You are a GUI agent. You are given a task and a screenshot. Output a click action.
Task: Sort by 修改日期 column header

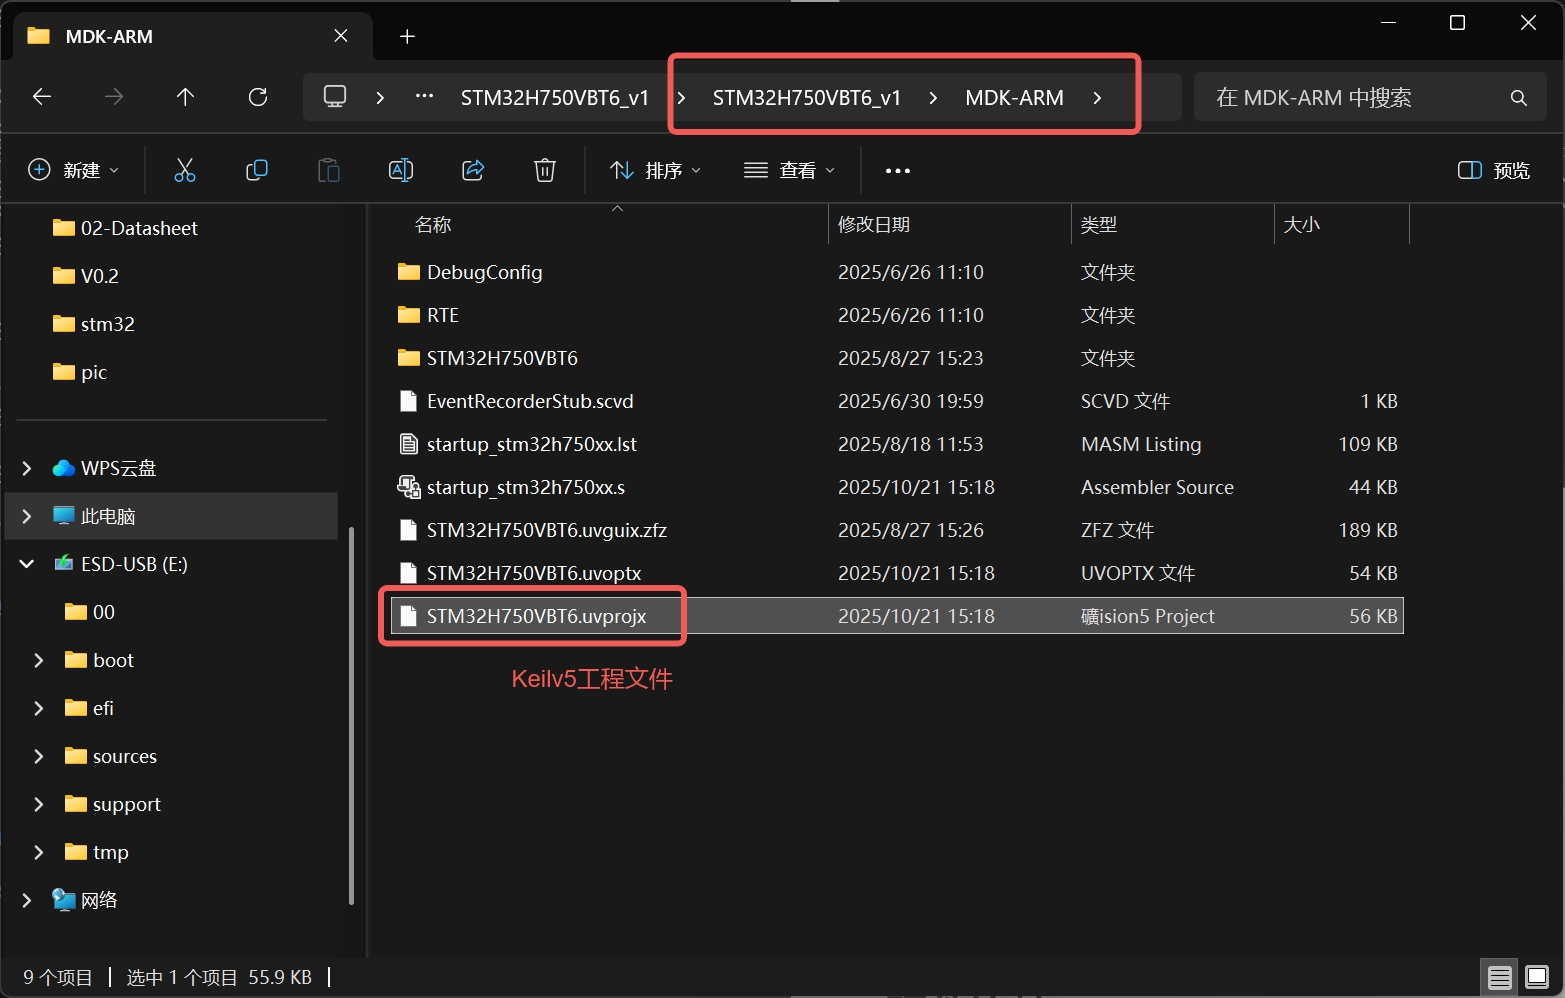(874, 225)
